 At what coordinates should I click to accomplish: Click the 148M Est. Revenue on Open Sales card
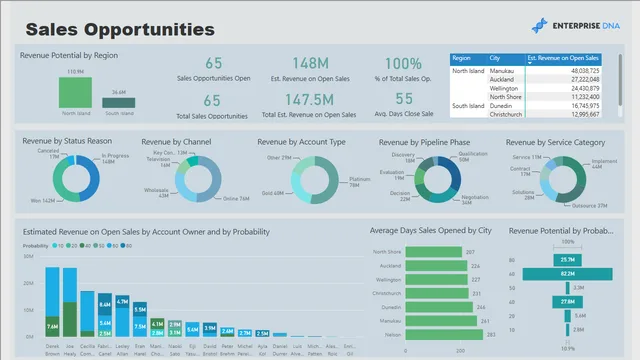point(310,69)
